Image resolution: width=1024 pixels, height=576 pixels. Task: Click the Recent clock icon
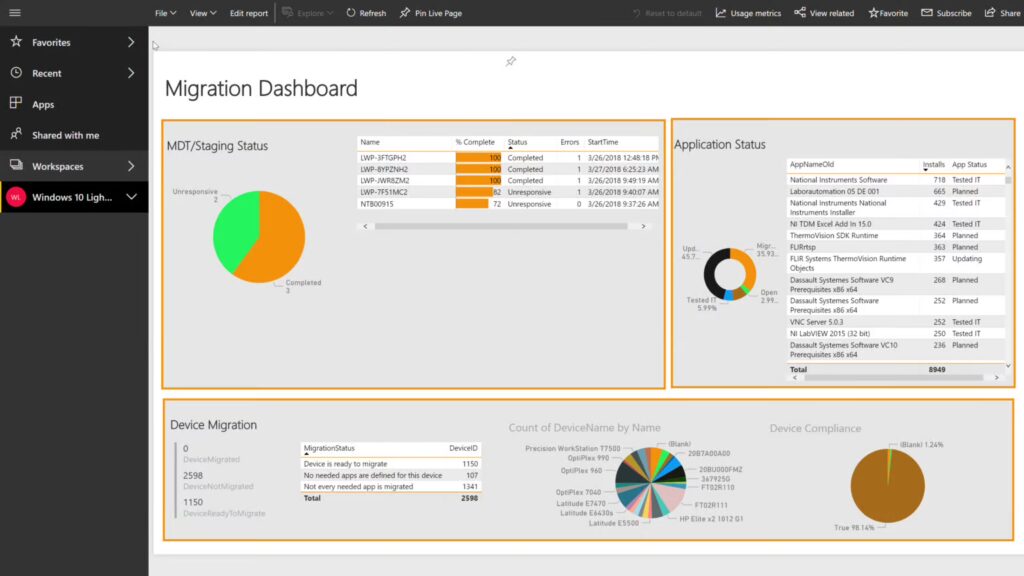tap(16, 72)
